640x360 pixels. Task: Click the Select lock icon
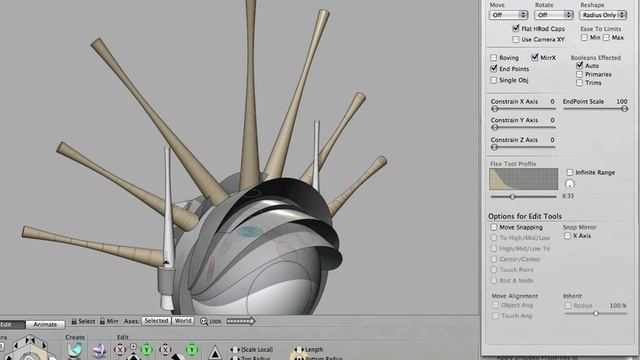[x=74, y=322]
